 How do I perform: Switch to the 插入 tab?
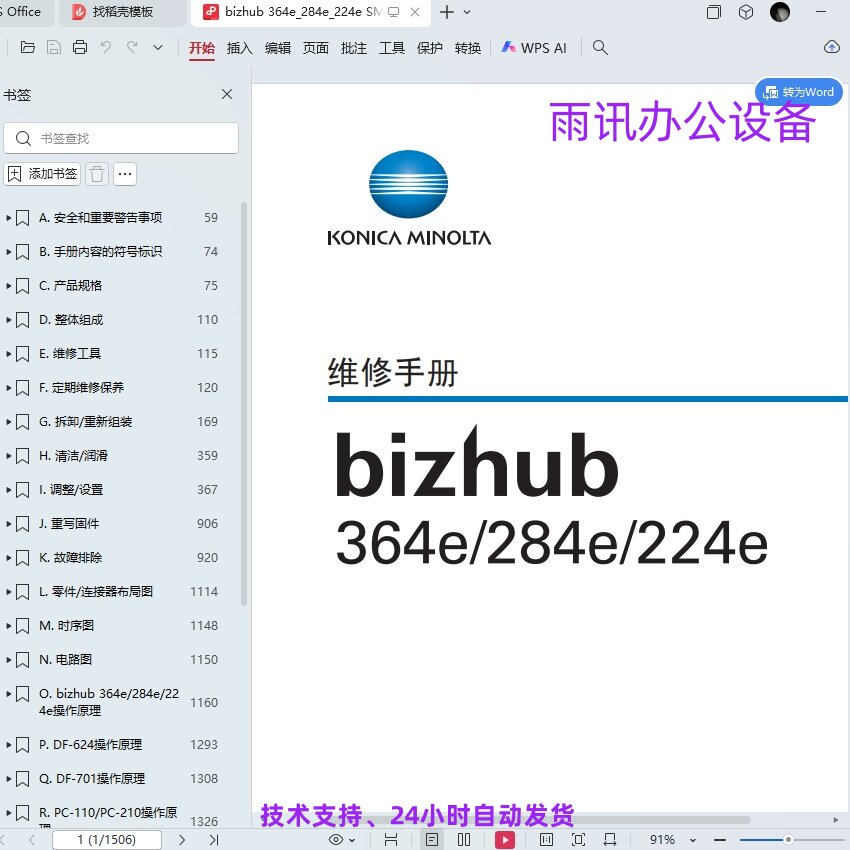[240, 48]
